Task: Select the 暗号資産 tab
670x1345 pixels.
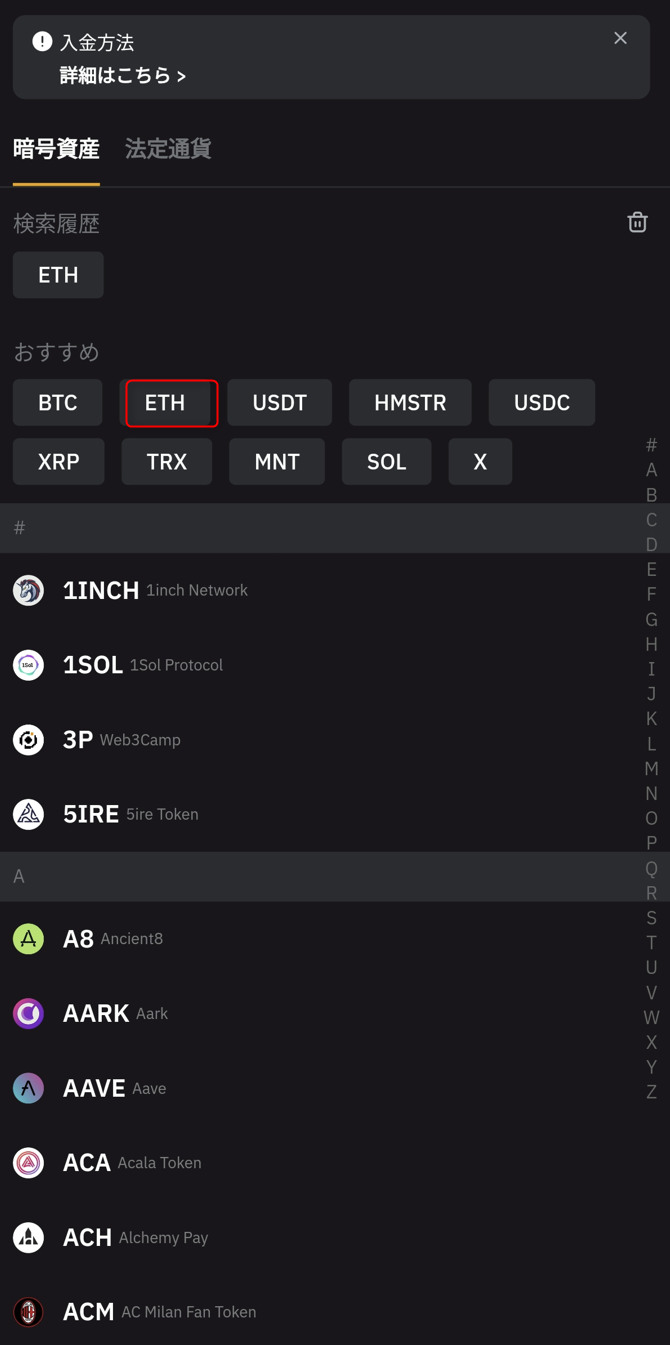Action: click(x=56, y=149)
